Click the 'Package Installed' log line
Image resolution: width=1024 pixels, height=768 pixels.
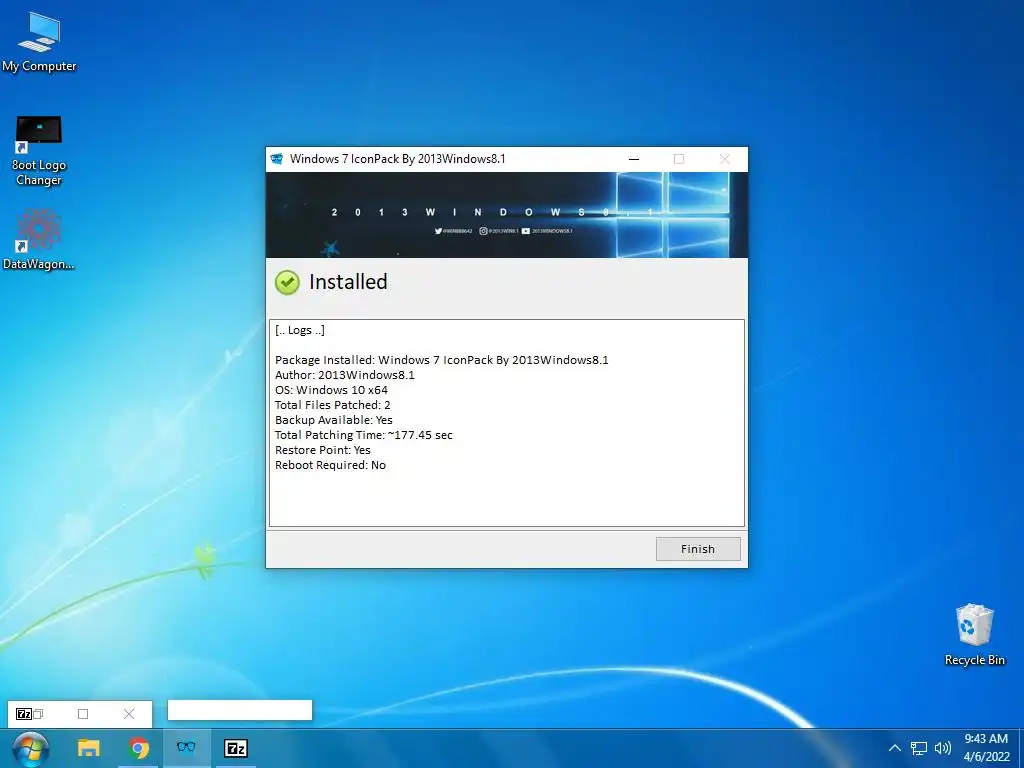(x=441, y=360)
